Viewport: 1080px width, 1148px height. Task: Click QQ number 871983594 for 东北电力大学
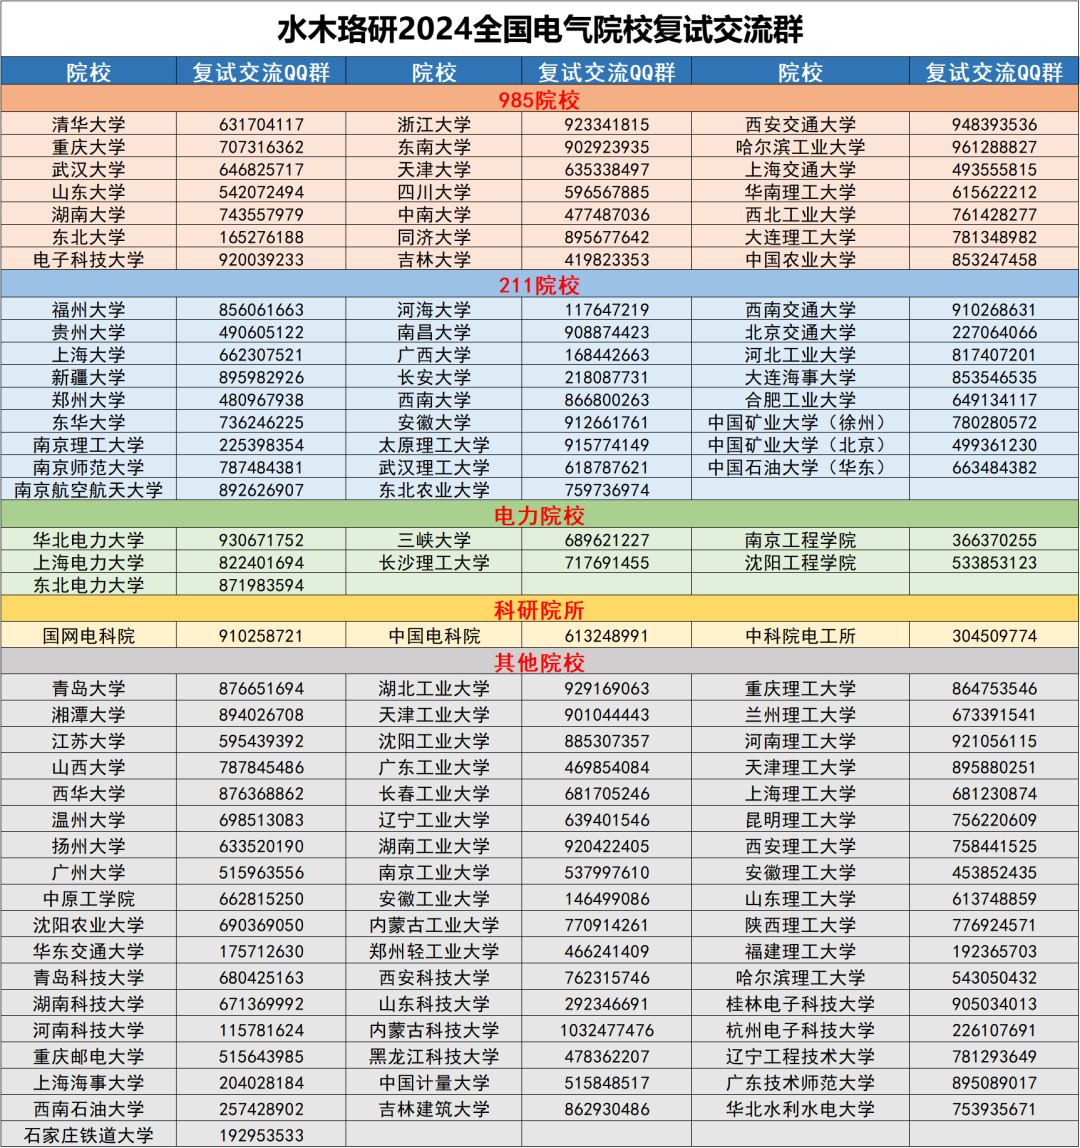(261, 586)
